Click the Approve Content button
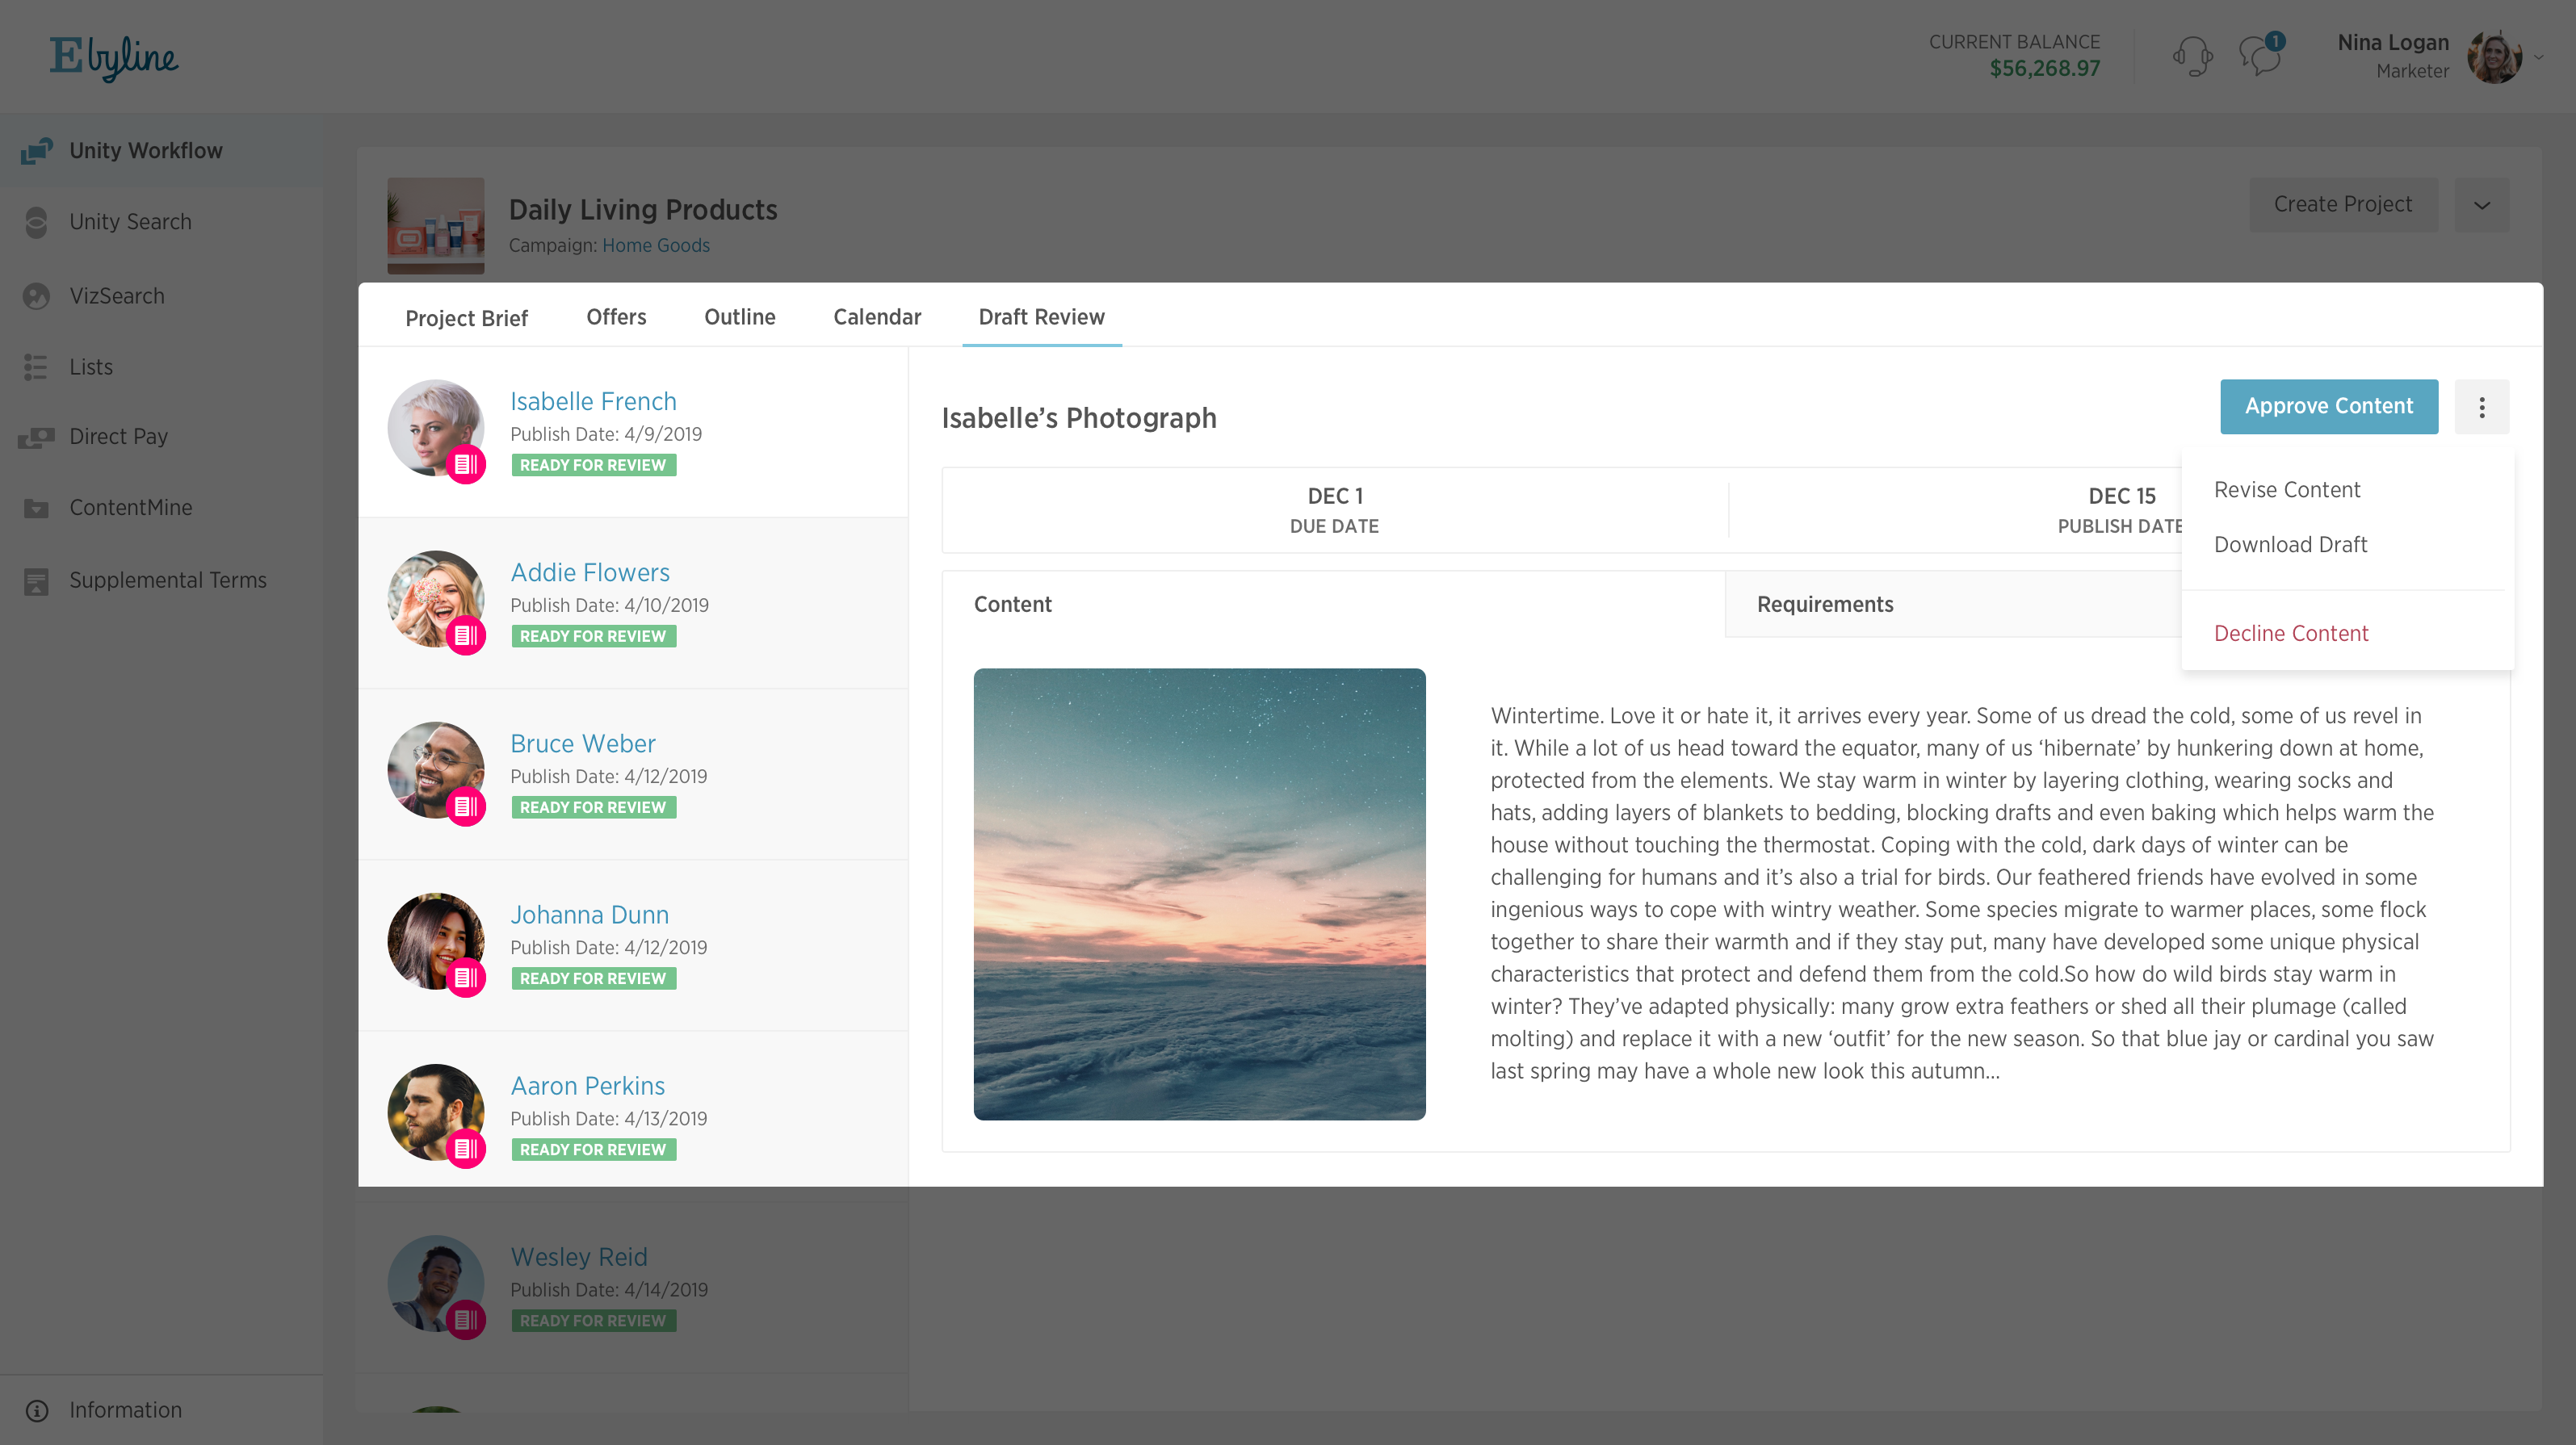This screenshot has width=2576, height=1445. [2329, 407]
